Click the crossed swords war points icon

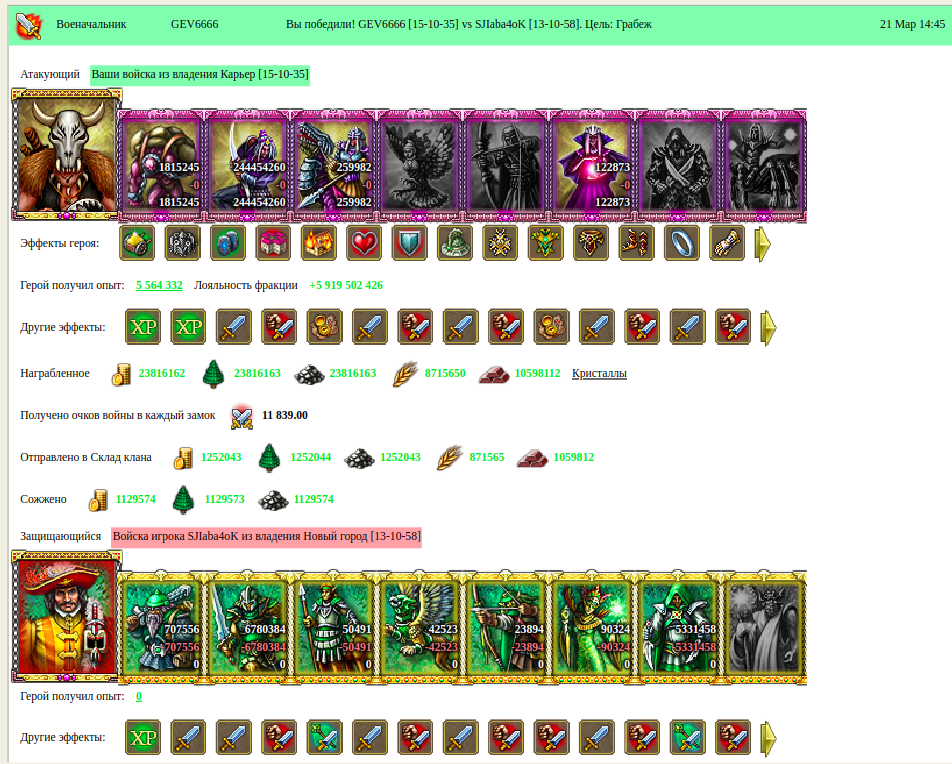pos(242,416)
